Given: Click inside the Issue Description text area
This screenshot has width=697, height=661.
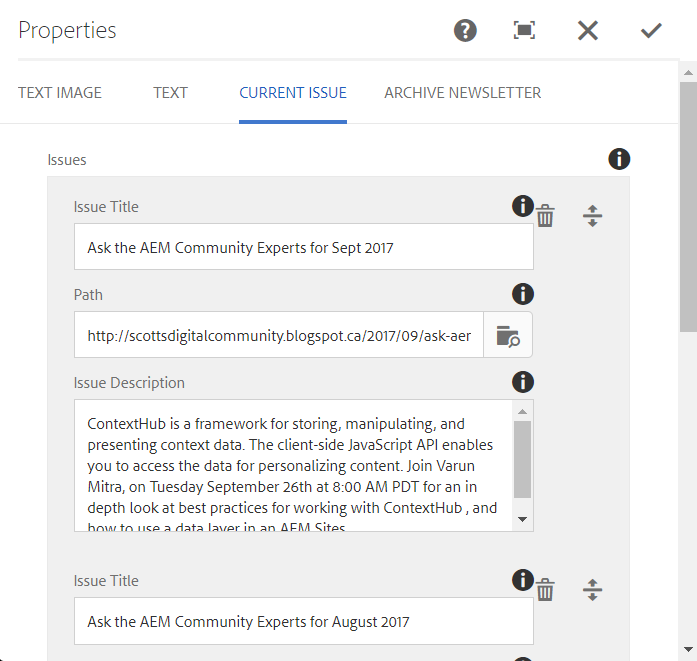Looking at the screenshot, I should click(293, 465).
